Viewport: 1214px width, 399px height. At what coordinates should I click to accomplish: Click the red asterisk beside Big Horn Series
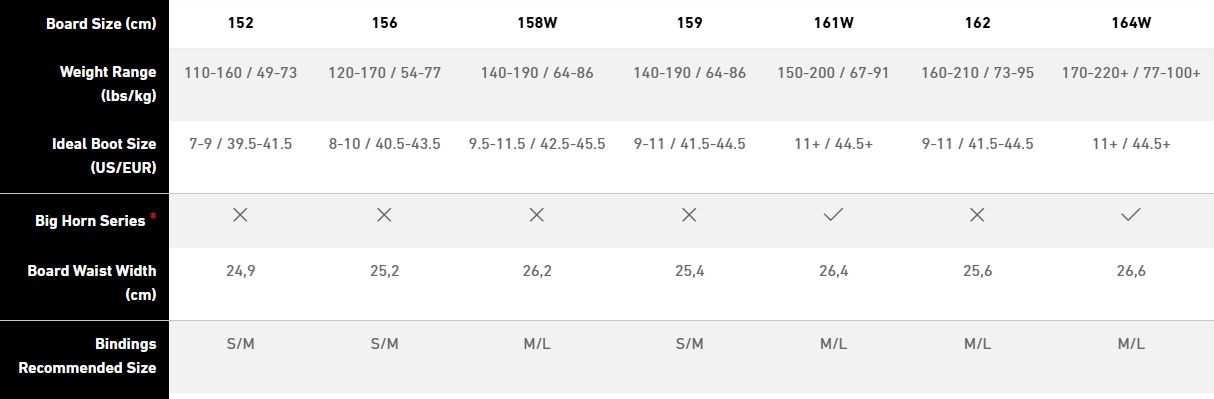(x=153, y=217)
